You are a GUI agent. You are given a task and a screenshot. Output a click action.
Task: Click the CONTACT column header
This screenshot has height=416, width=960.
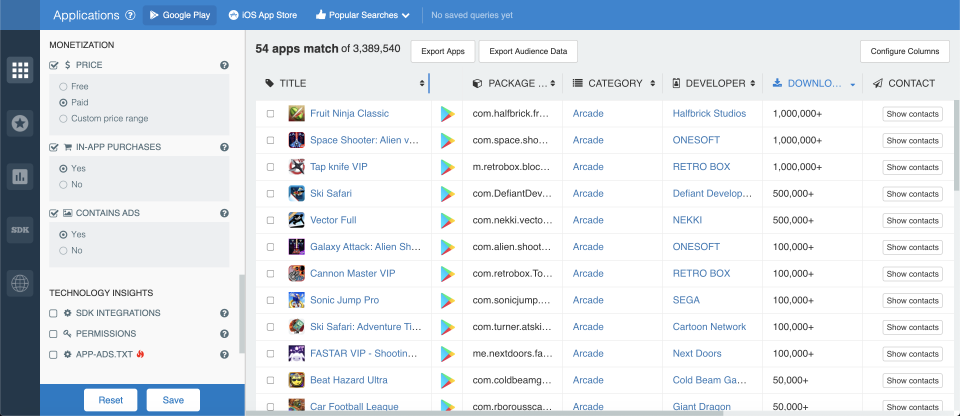point(904,83)
